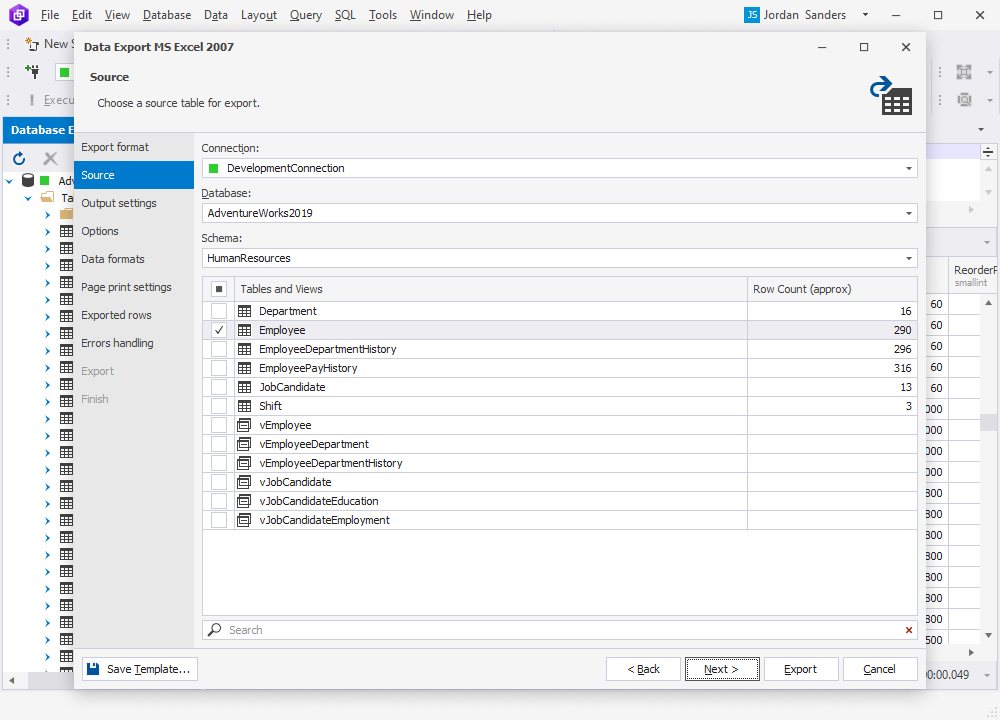The width and height of the screenshot is (1000, 720).
Task: Uncheck the Employee table checkbox
Action: click(x=219, y=330)
